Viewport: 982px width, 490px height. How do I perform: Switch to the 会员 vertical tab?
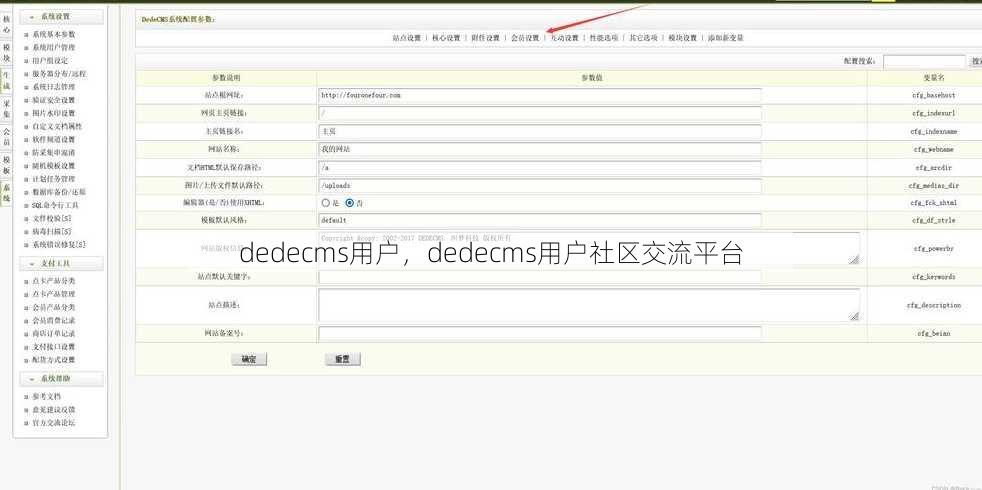(6, 137)
